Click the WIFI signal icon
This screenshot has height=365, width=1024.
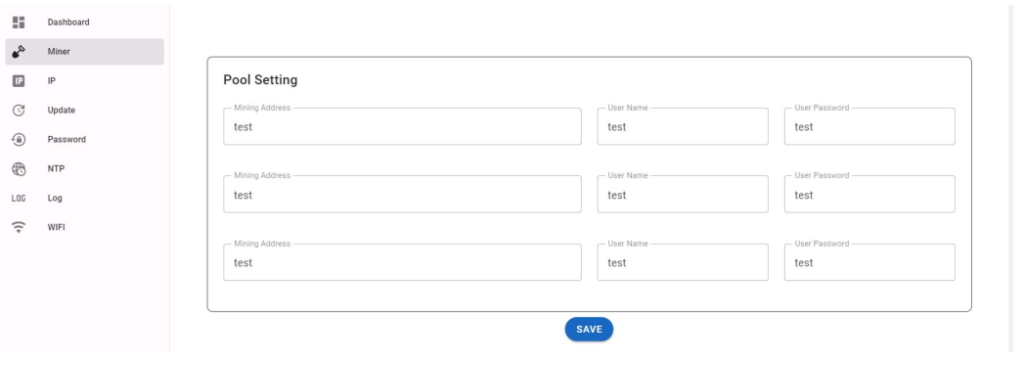point(18,227)
